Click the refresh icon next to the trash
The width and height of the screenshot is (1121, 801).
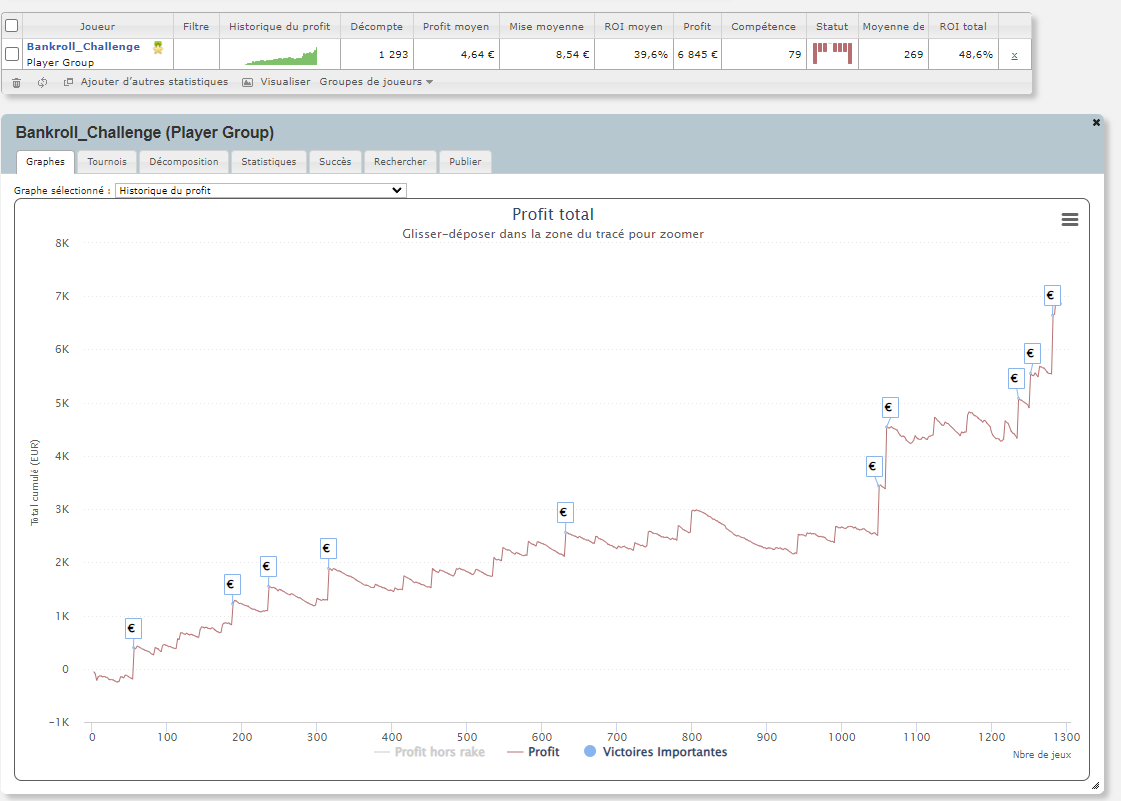click(41, 82)
